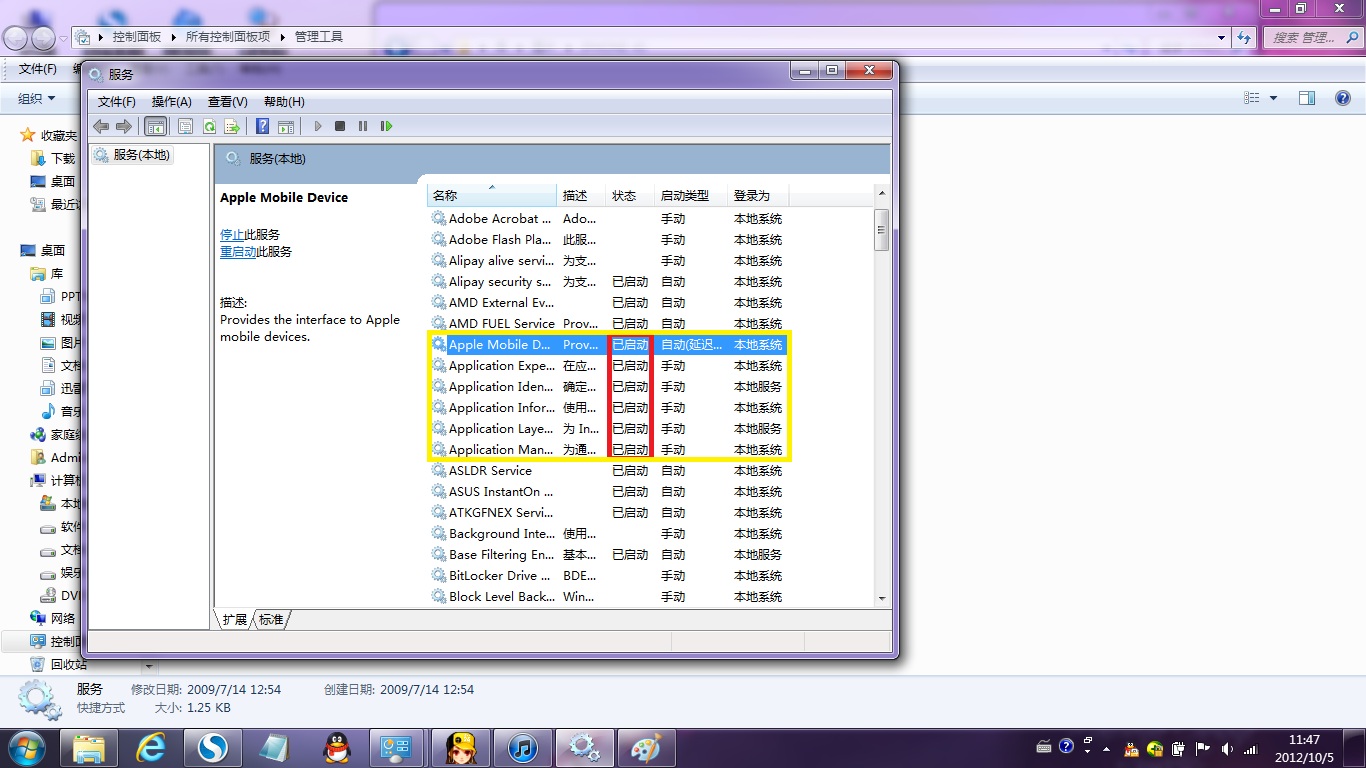Open Help using the blue question-mark toolbar icon
Image resolution: width=1366 pixels, height=768 pixels.
[262, 126]
